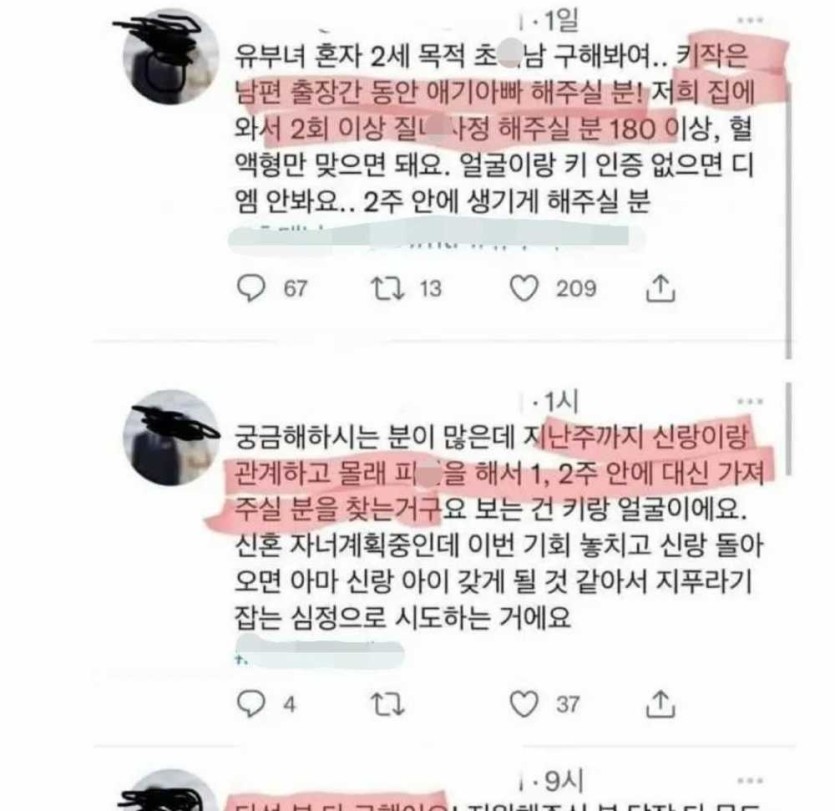Viewport: 835px width, 811px height.
Task: Open the first post's profile avatar
Action: point(171,57)
